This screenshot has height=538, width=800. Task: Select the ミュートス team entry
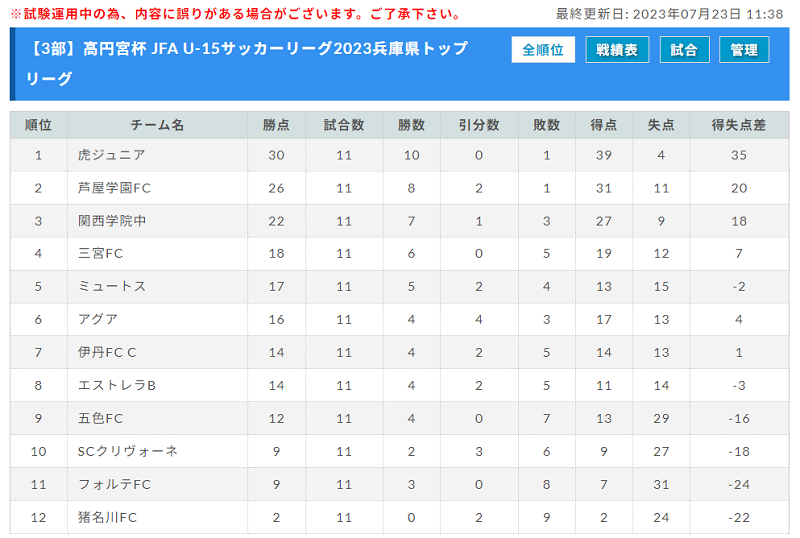112,286
